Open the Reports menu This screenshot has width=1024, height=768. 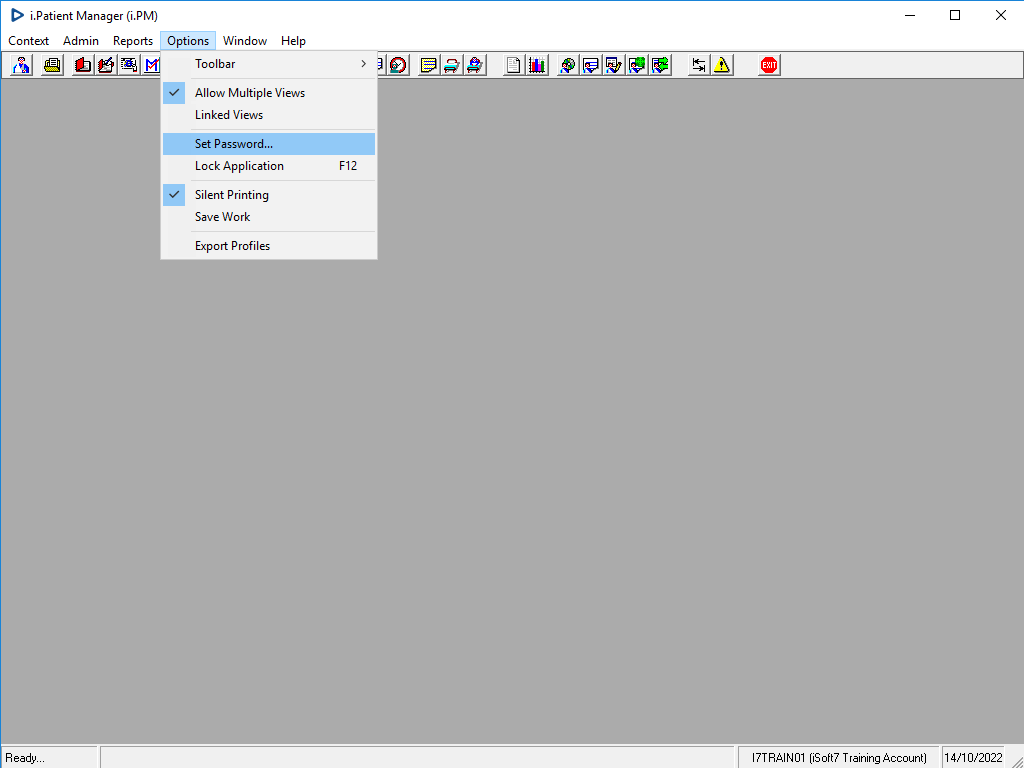133,40
